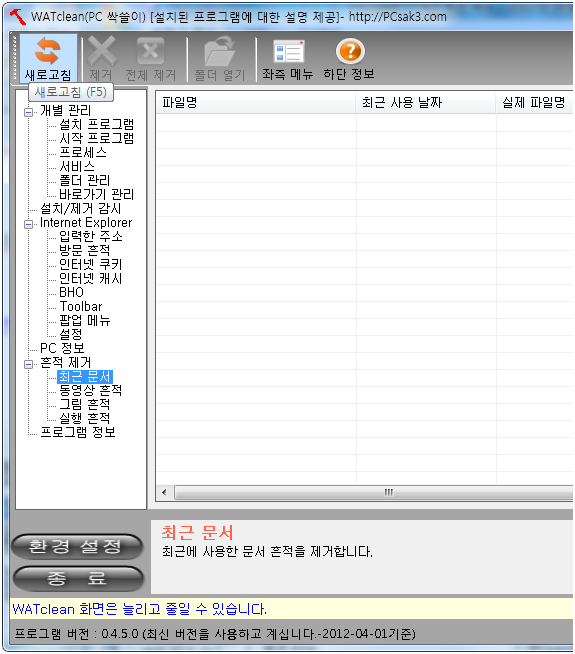Select 팝업 메뉴 in the tree

click(x=85, y=320)
